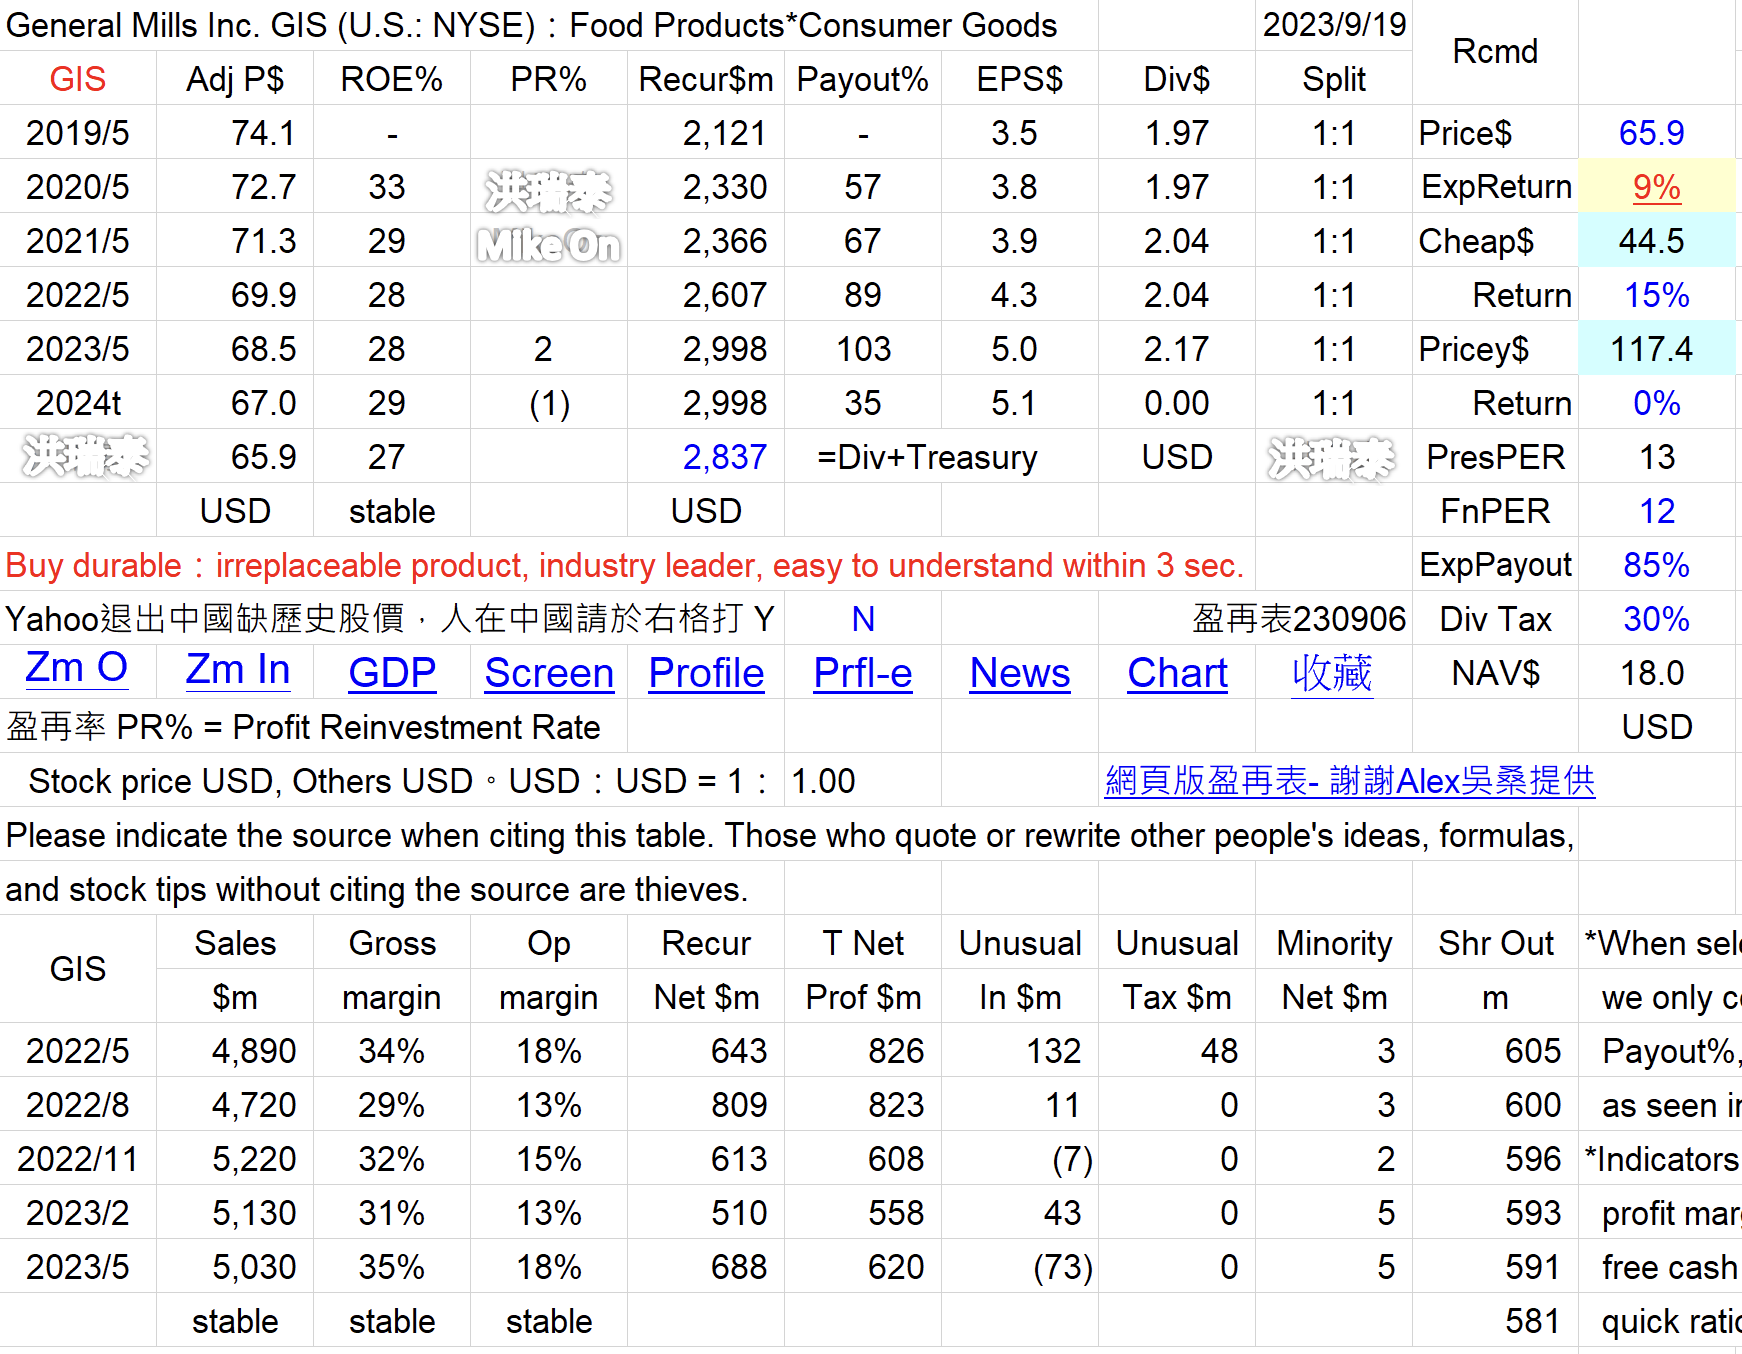The image size is (1742, 1354).
Task: Select the ROE% column header
Action: 392,79
